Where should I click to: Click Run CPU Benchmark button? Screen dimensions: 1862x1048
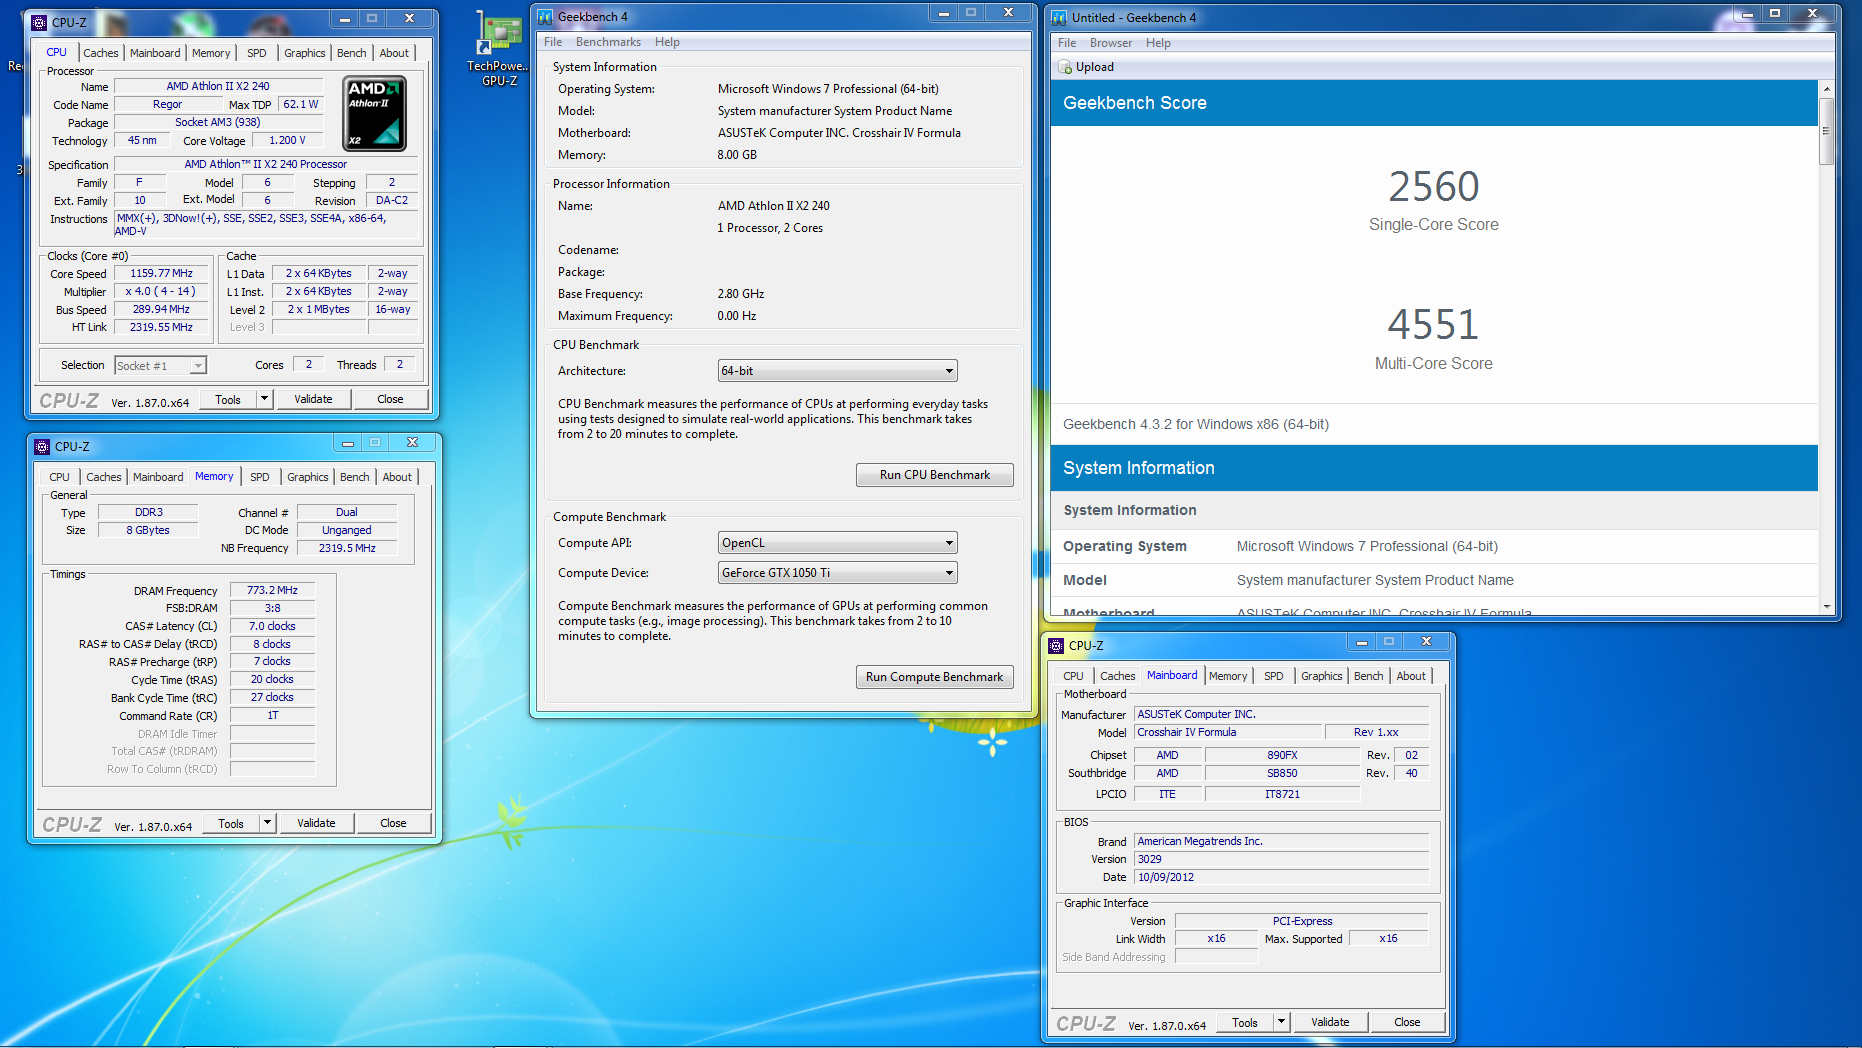(x=935, y=475)
